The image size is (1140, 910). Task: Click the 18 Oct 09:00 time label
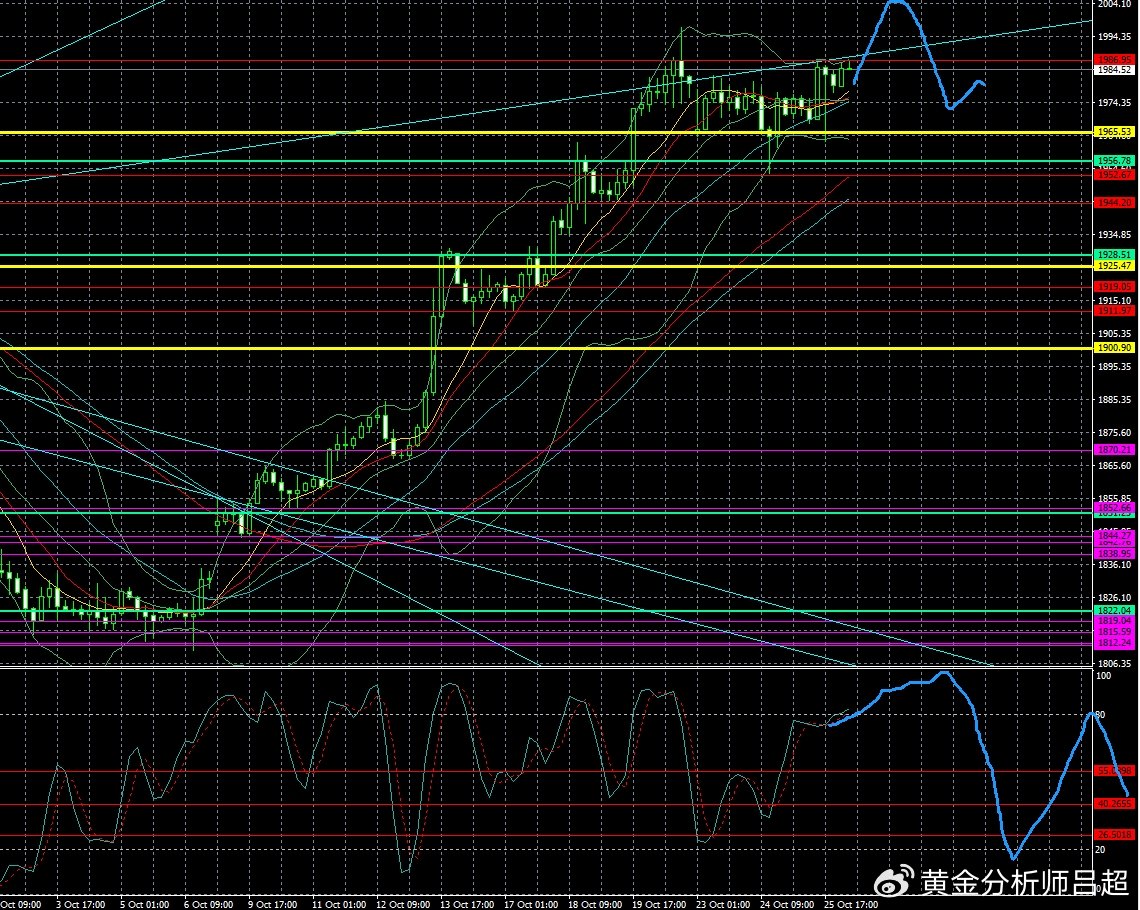tap(595, 905)
